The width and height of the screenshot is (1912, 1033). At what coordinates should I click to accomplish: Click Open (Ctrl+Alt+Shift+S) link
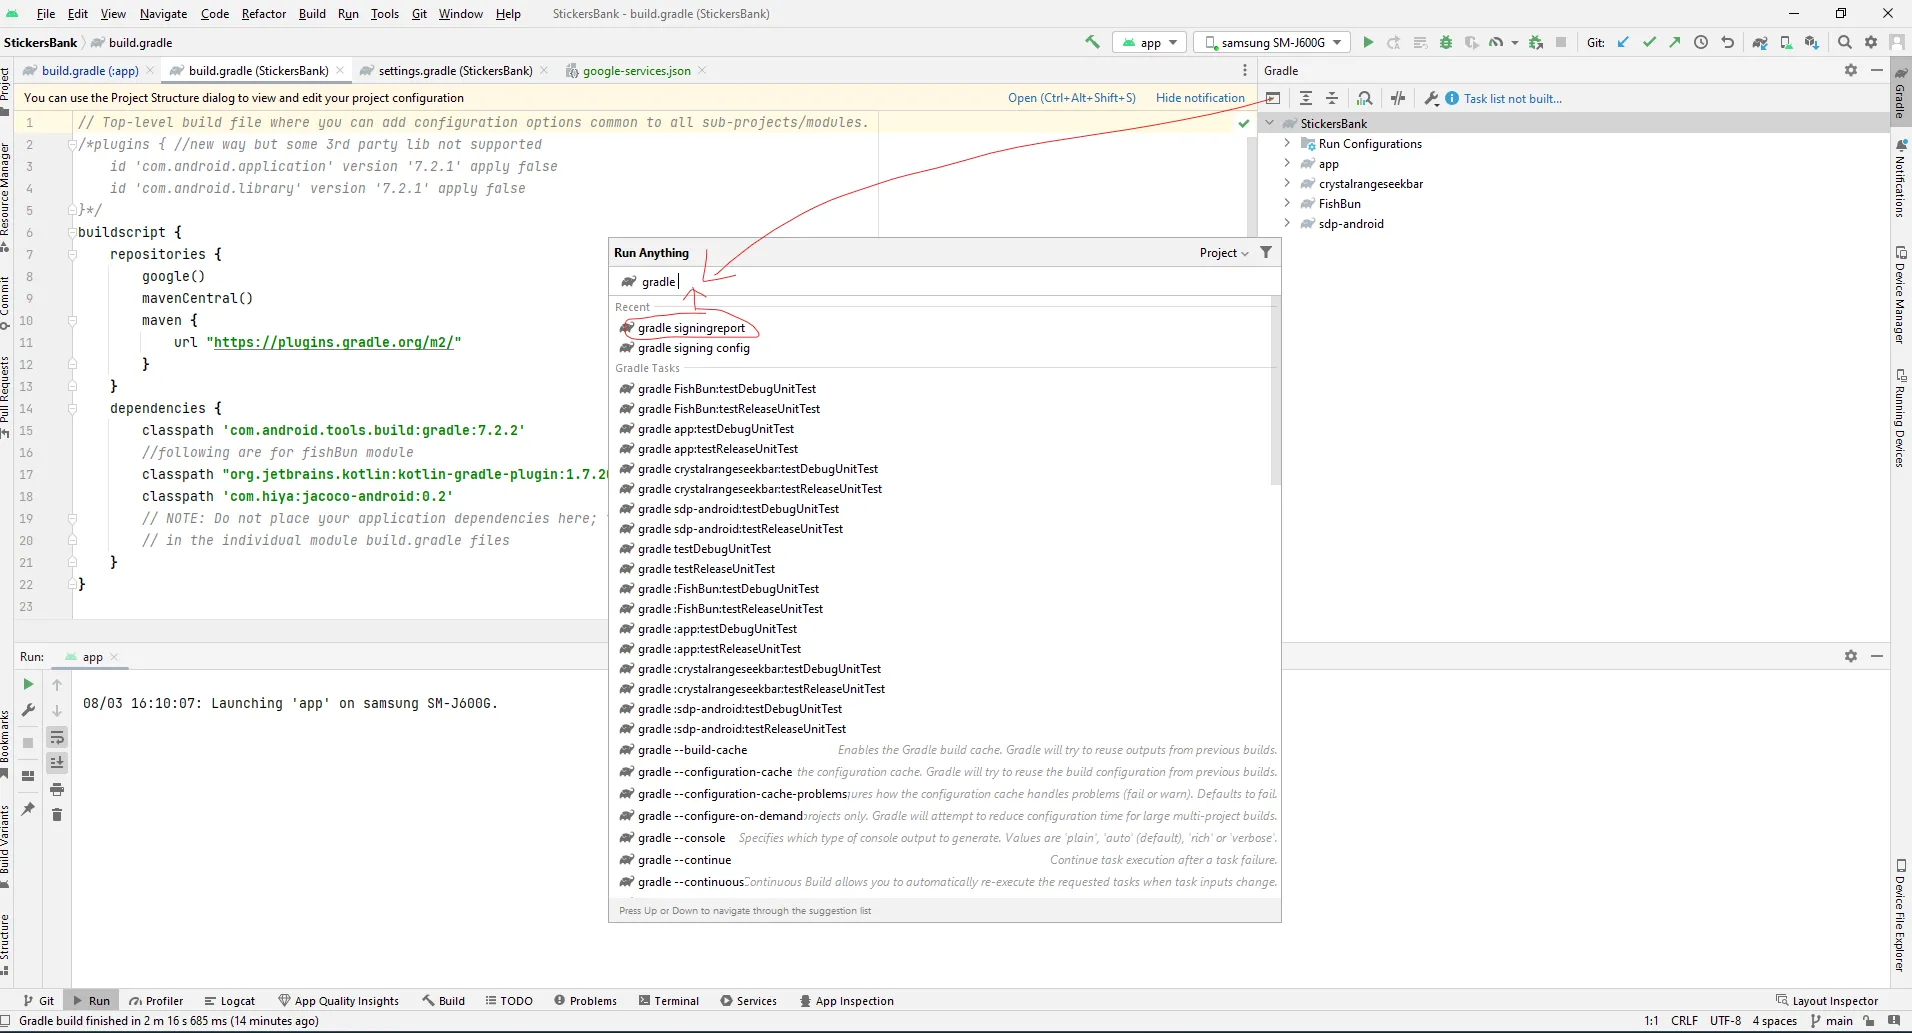pyautogui.click(x=1071, y=98)
